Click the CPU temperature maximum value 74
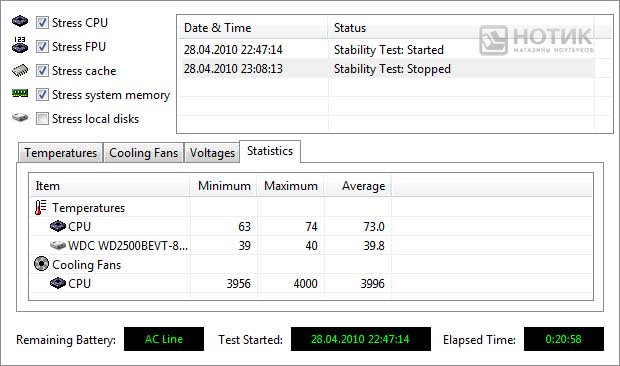 click(x=311, y=226)
